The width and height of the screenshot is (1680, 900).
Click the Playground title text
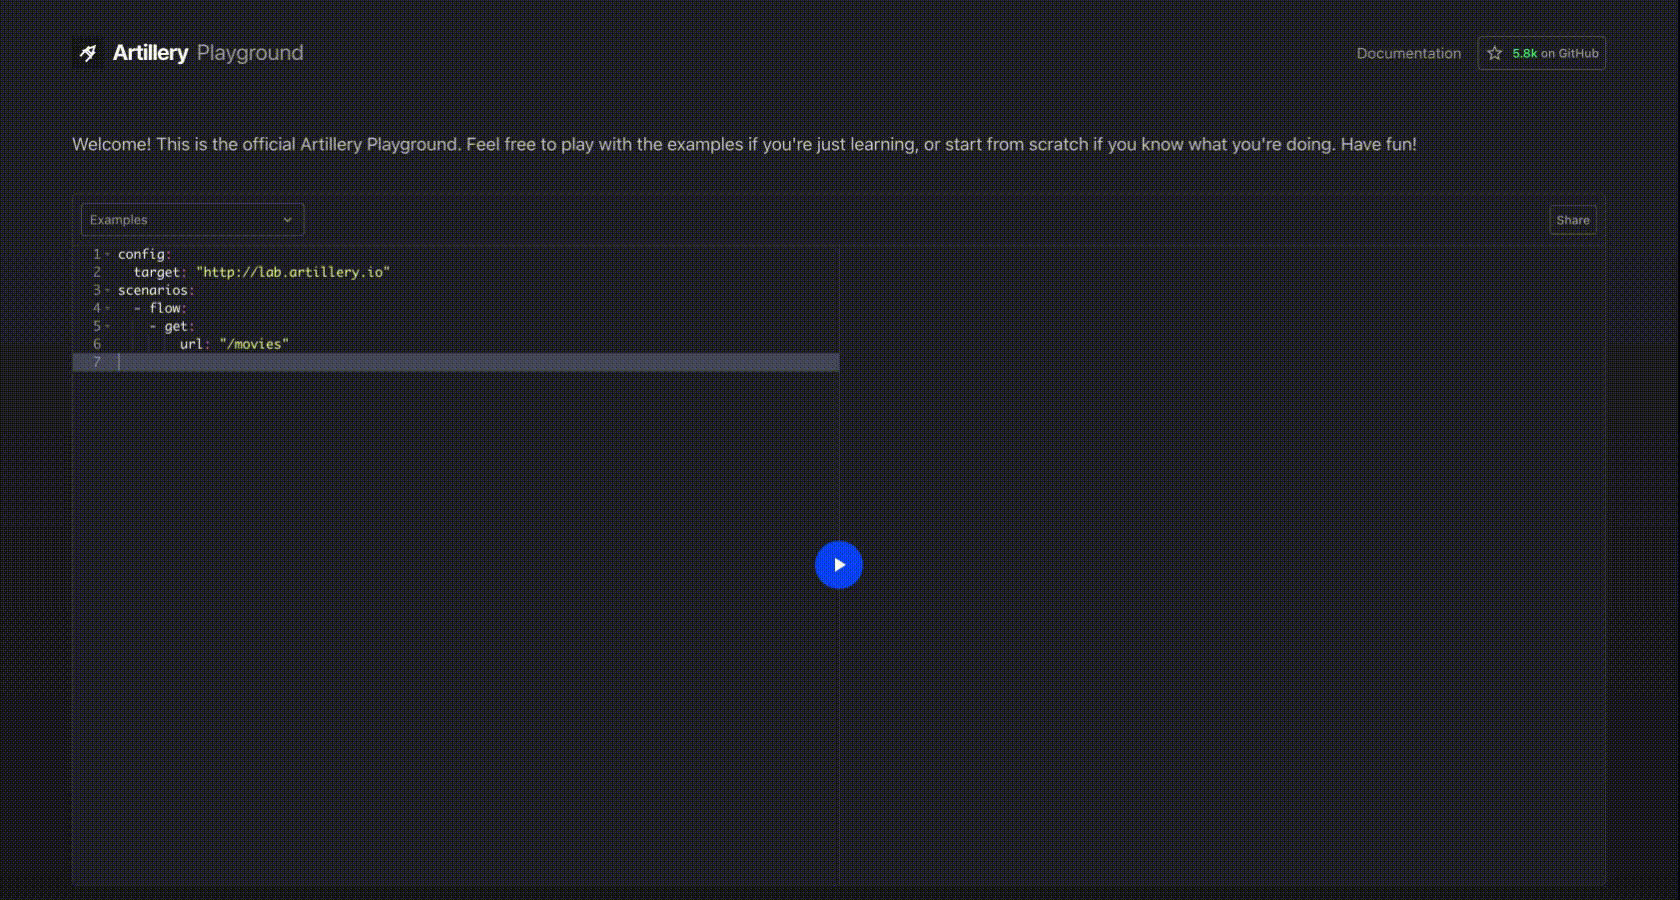tap(250, 53)
